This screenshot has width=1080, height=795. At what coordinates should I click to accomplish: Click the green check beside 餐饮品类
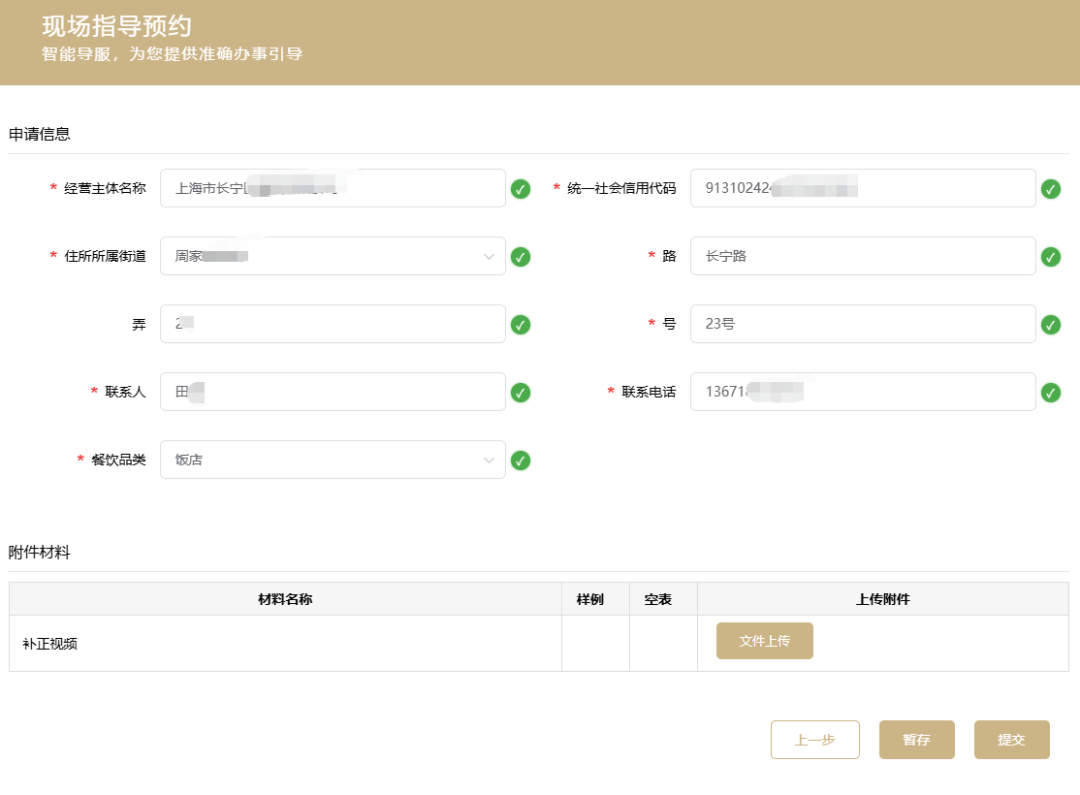coord(520,460)
